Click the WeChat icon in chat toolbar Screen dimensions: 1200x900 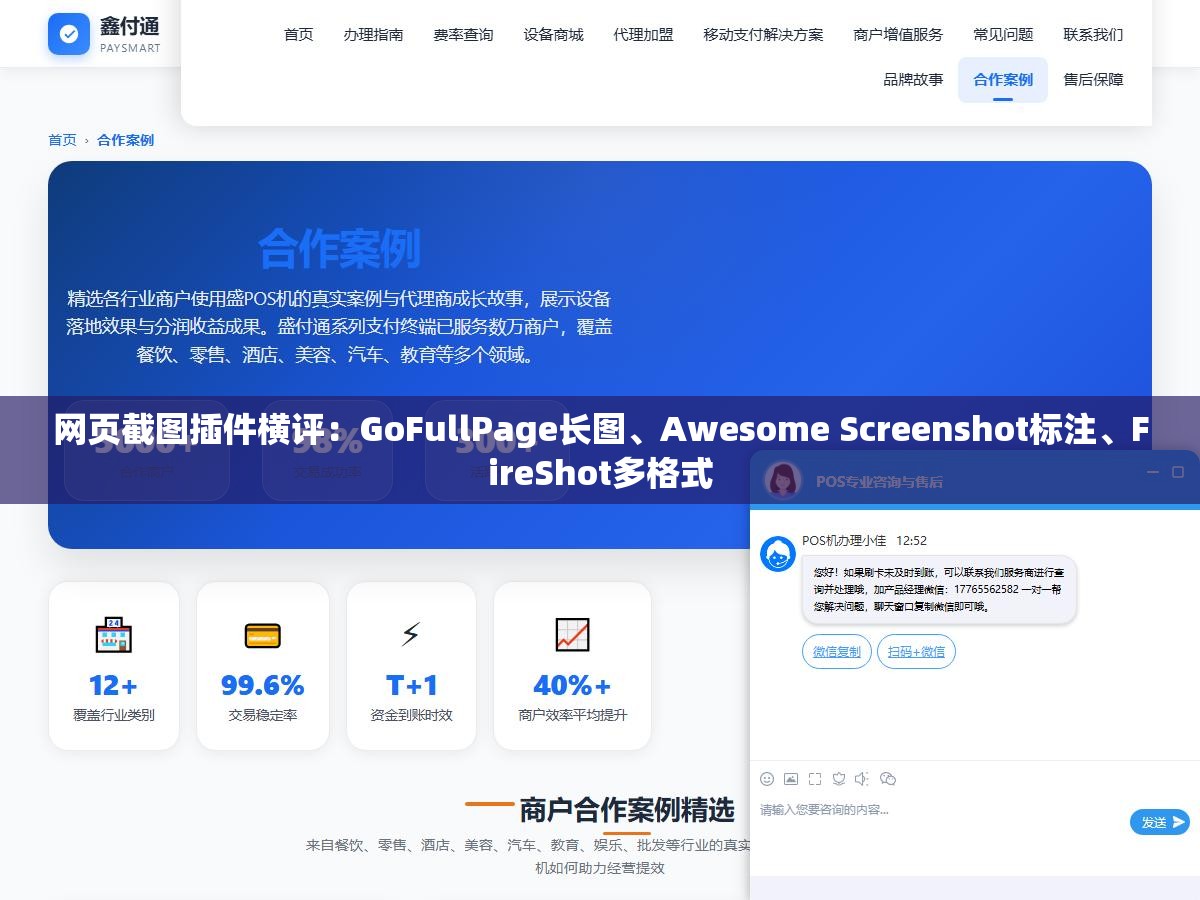887,779
